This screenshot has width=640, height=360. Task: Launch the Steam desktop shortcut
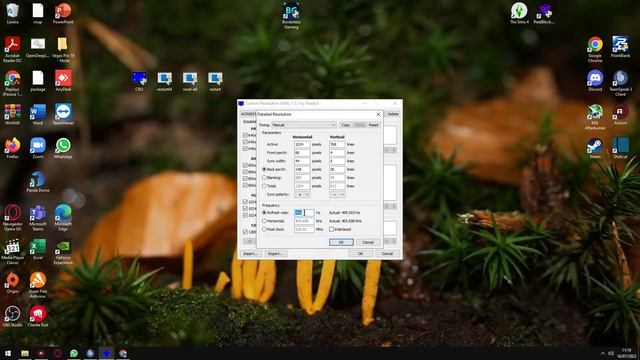point(595,148)
